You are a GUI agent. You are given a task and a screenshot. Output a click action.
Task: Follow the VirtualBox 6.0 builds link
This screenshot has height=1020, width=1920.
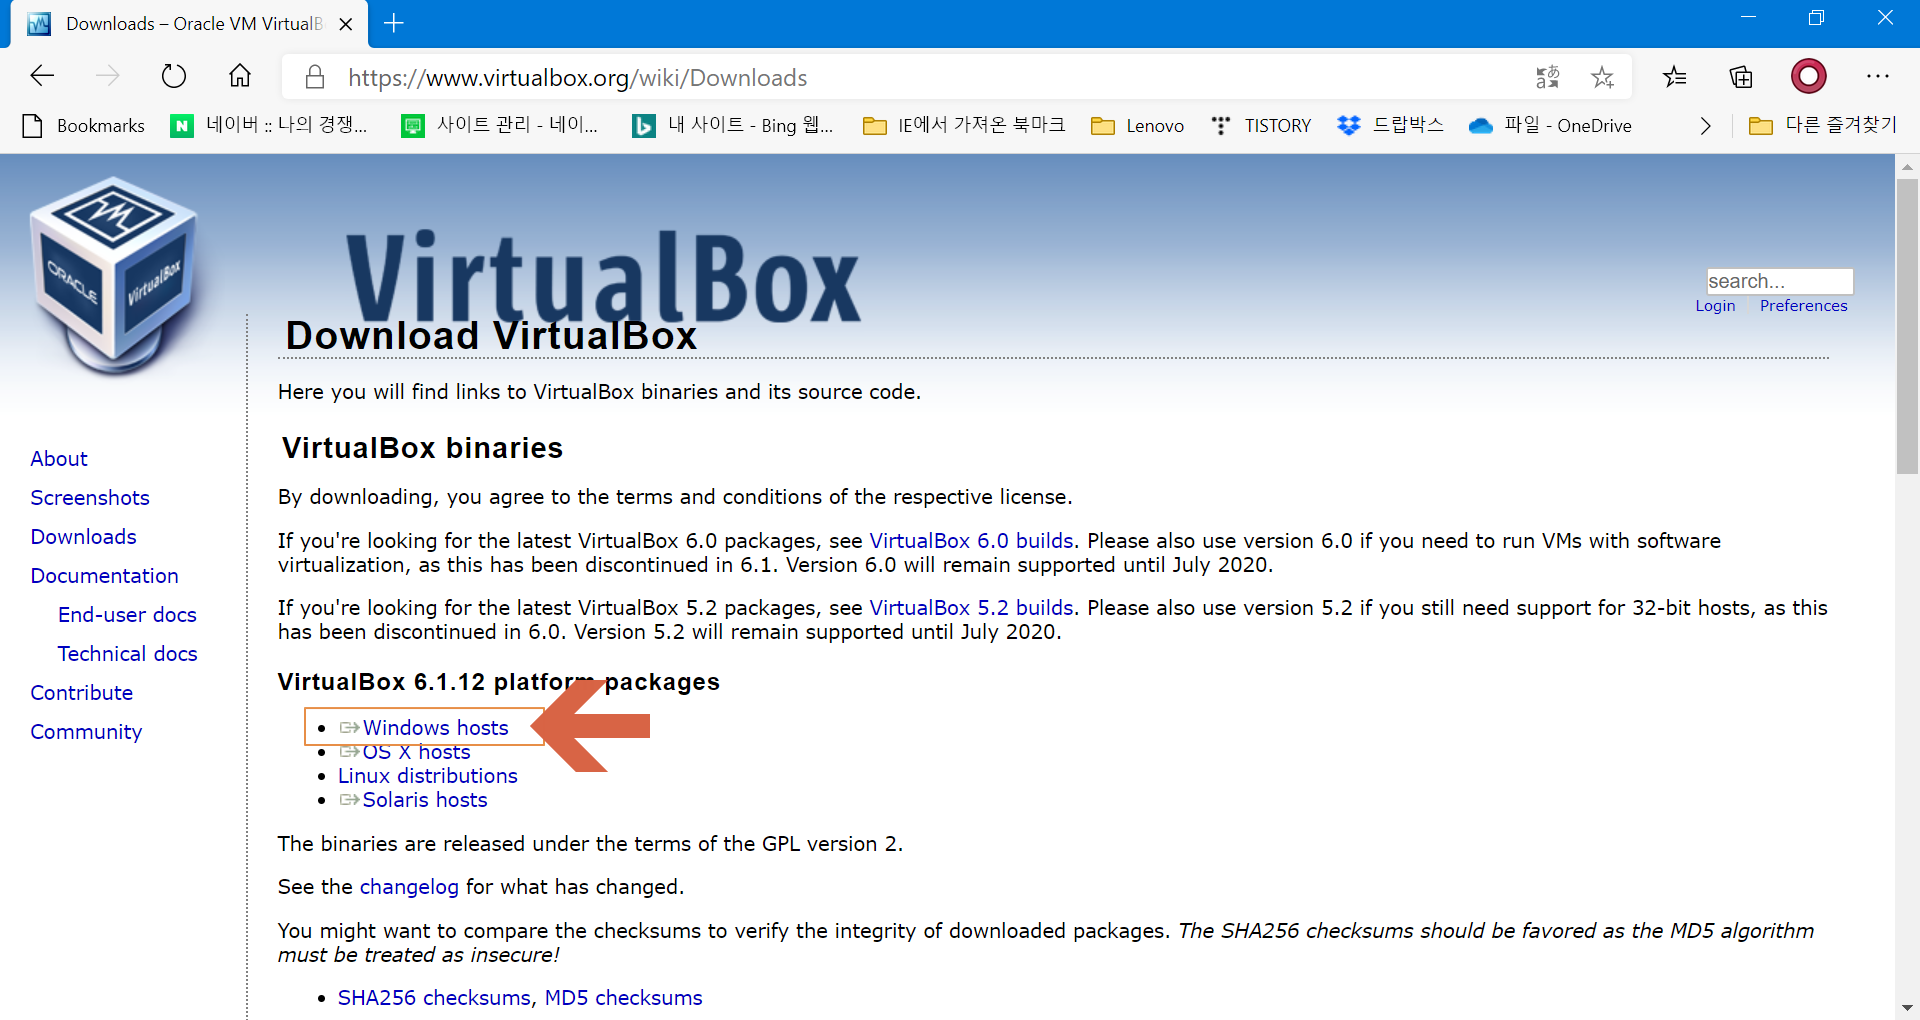coord(971,541)
